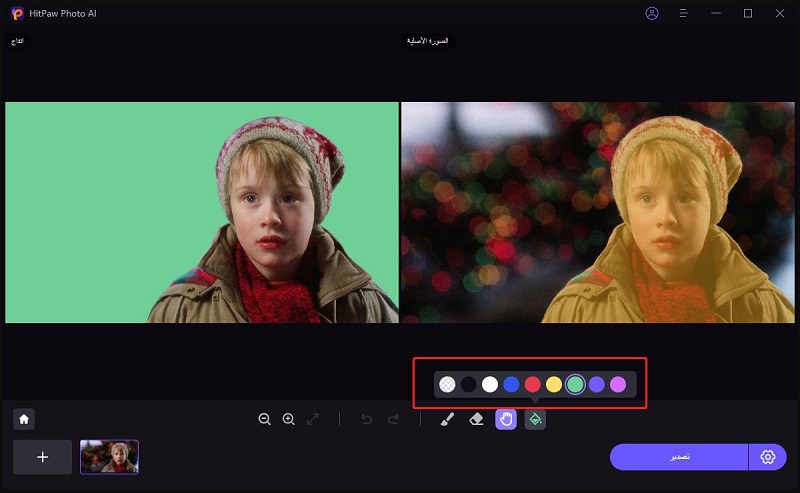Click the purple export button

[x=679, y=457]
